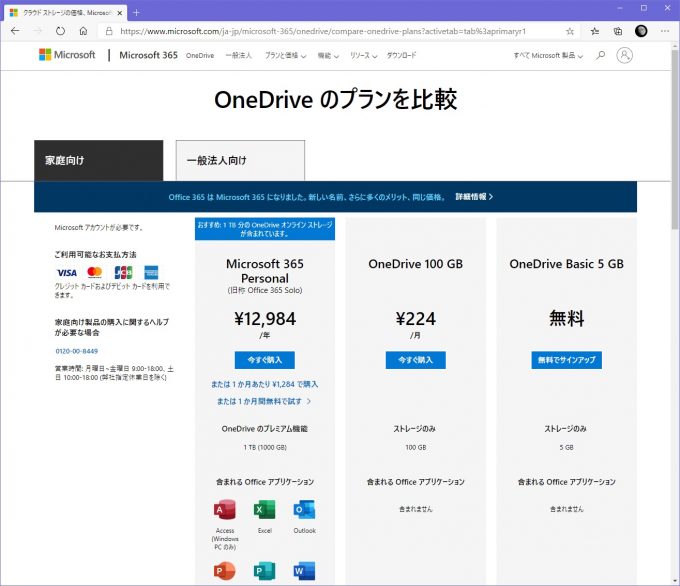Click the Microsoft logo
This screenshot has height=586, width=680.
tap(67, 55)
